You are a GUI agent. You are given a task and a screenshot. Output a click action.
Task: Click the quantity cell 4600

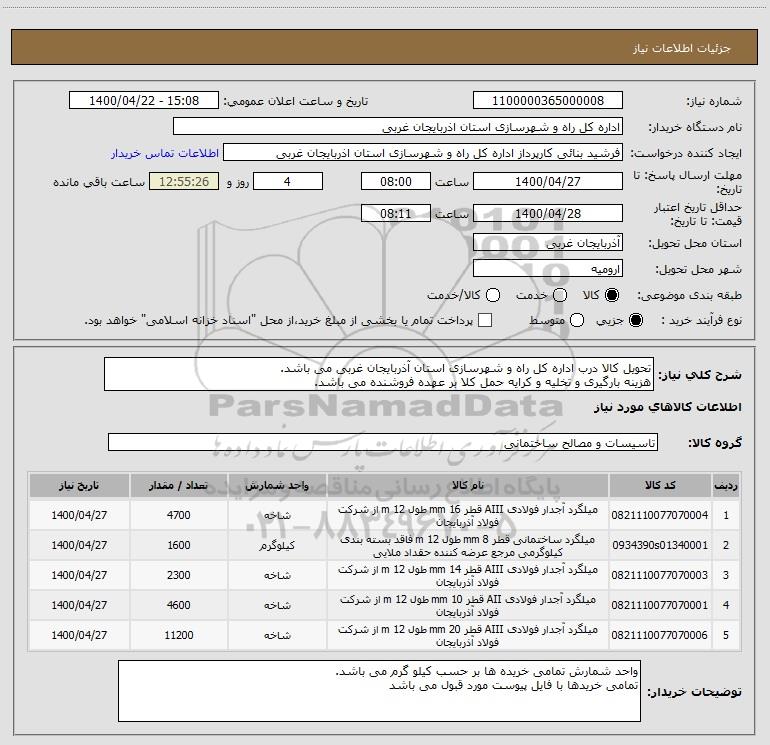(178, 605)
